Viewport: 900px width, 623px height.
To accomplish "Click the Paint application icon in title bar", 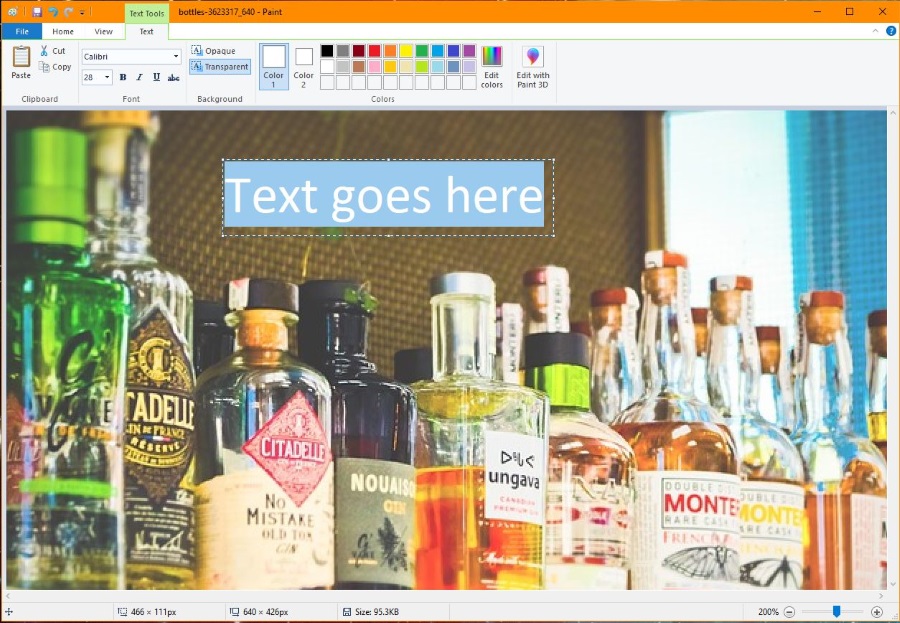I will pos(13,12).
